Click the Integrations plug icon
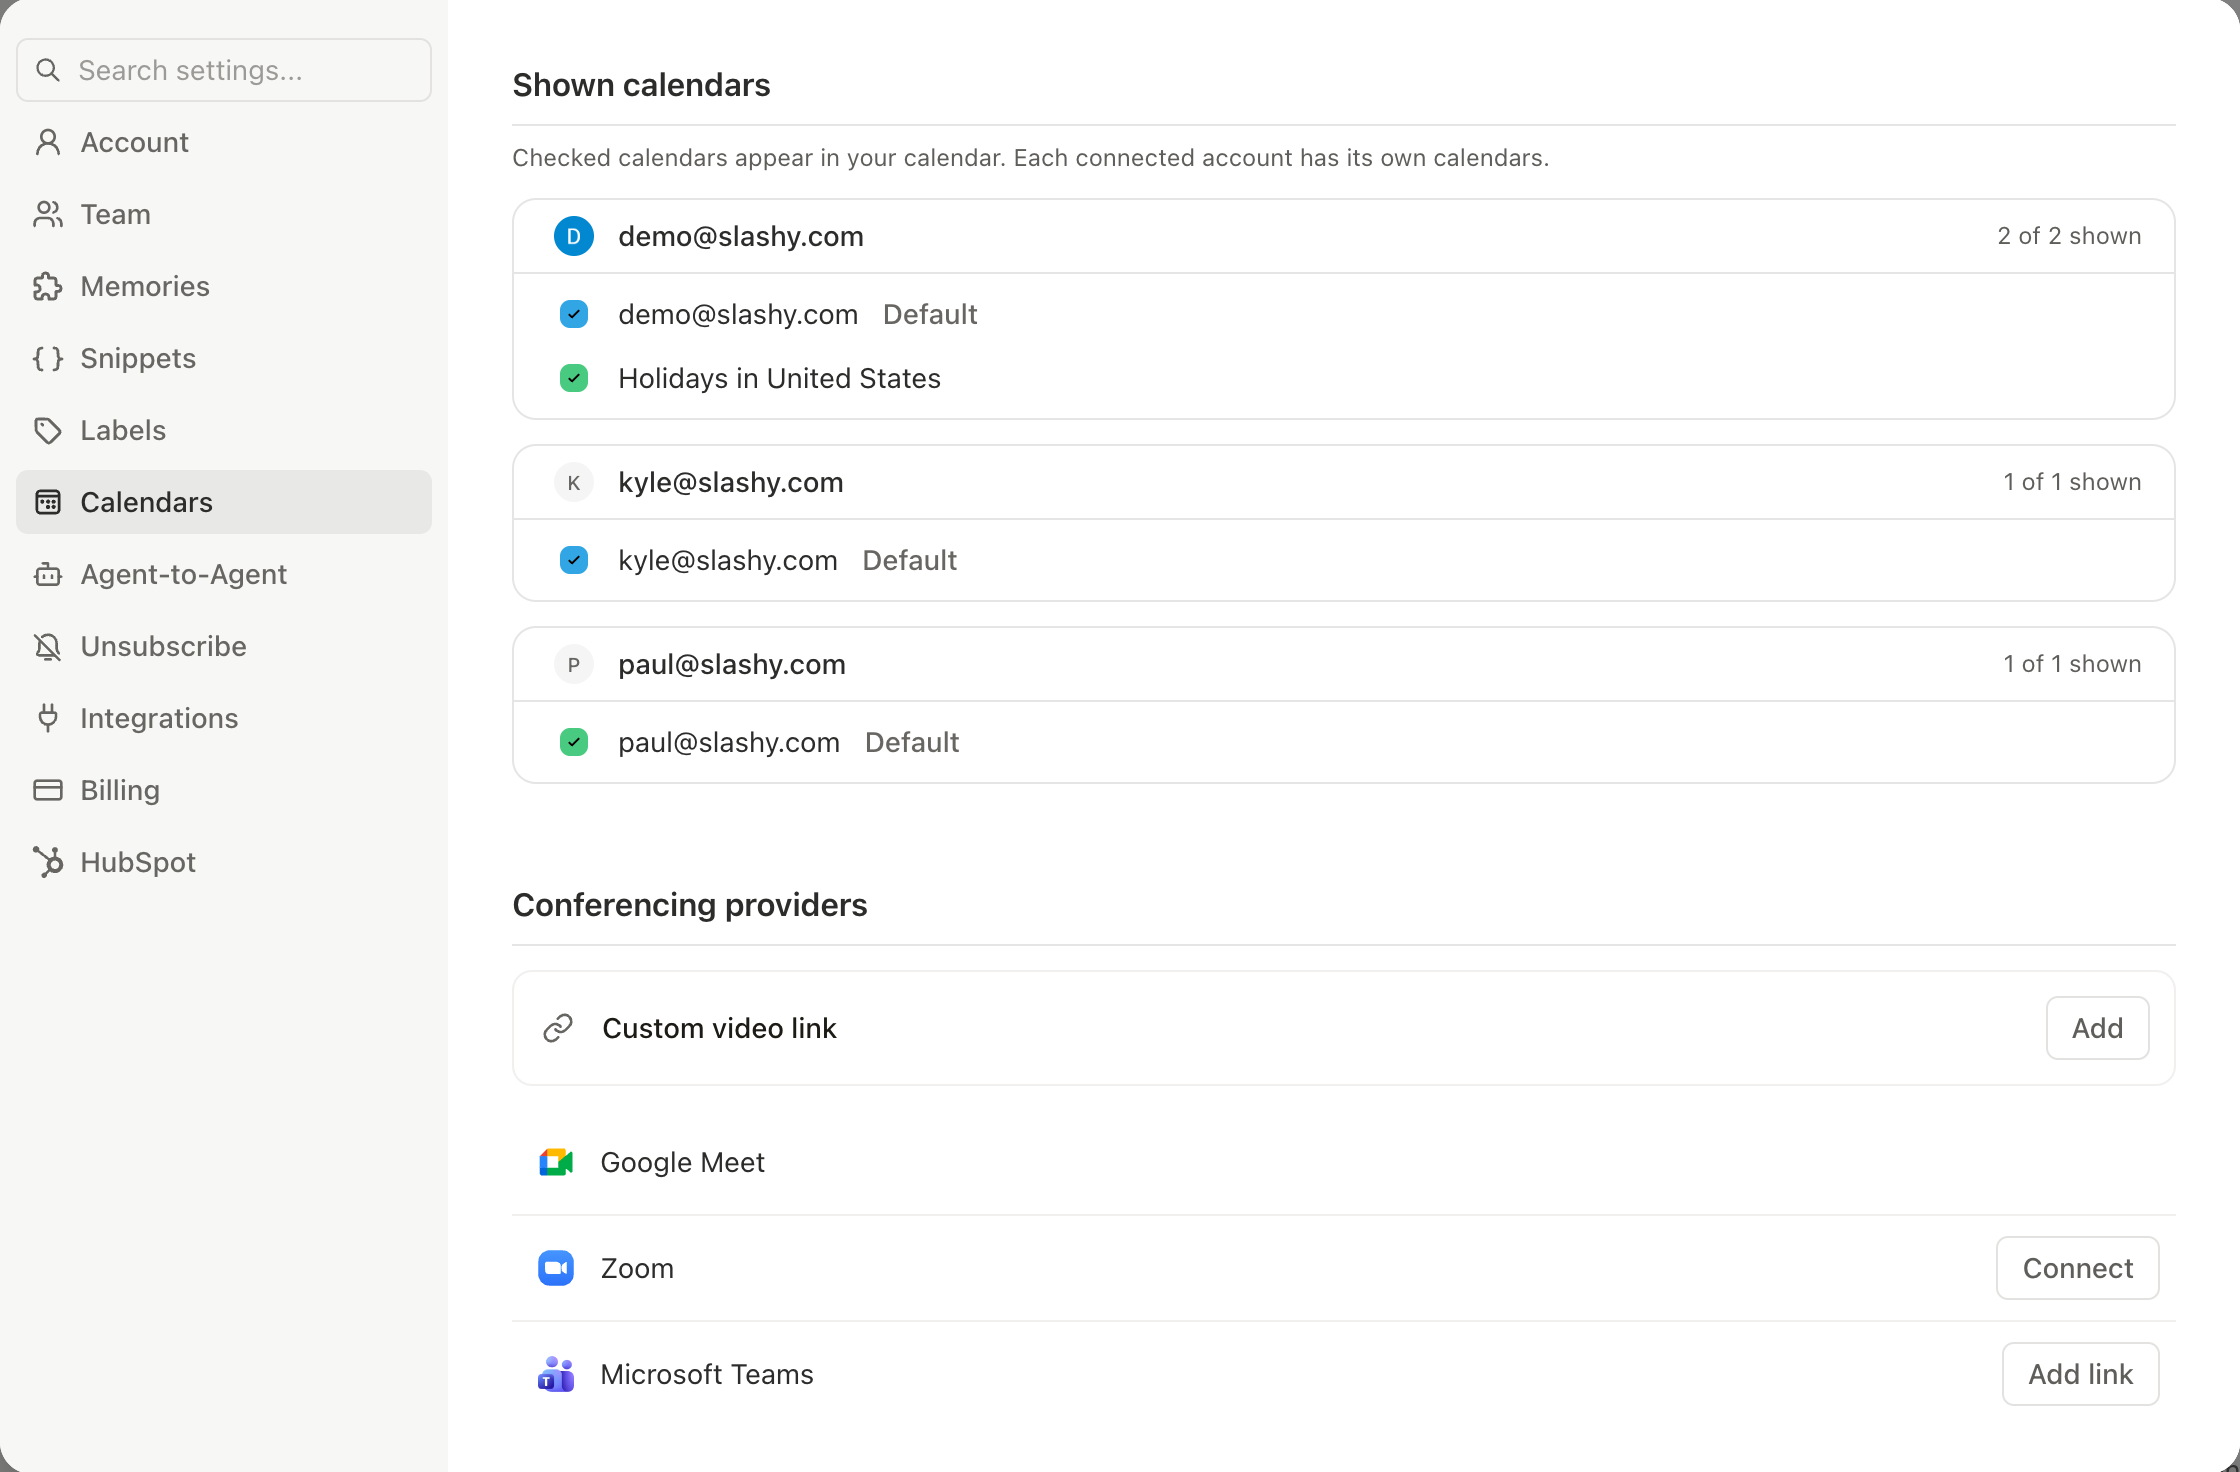The width and height of the screenshot is (2240, 1472). coord(48,718)
